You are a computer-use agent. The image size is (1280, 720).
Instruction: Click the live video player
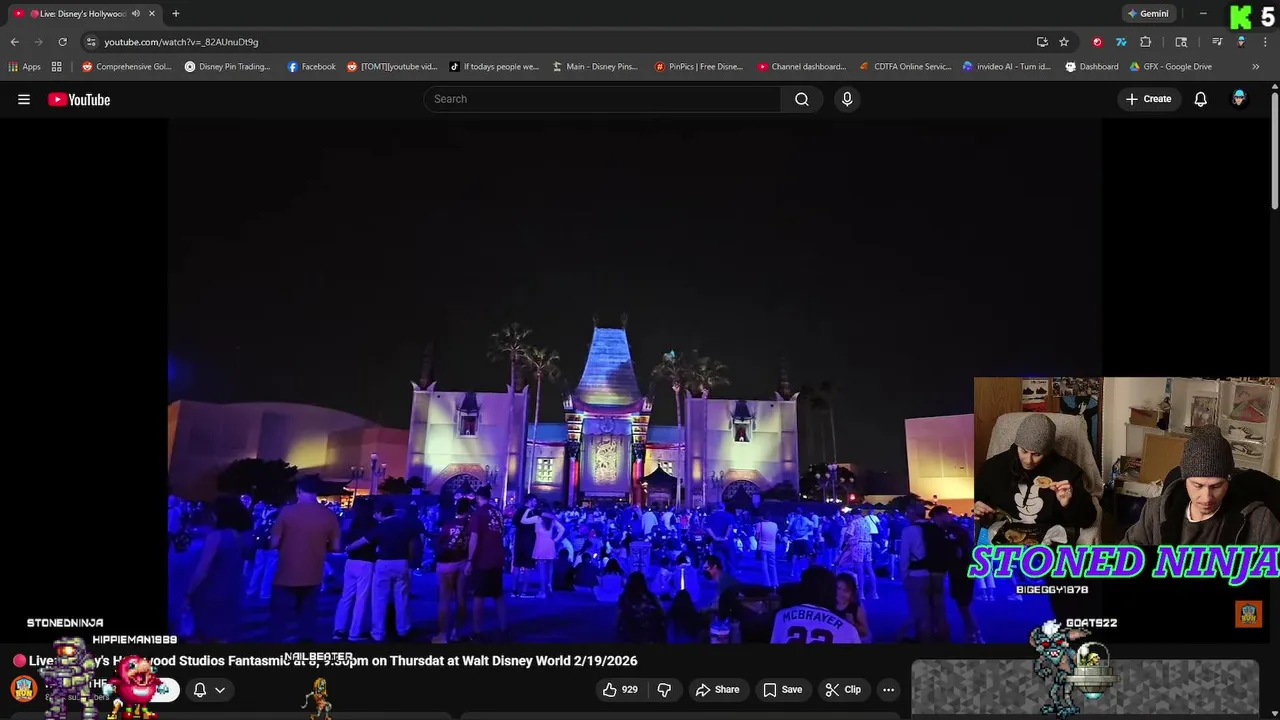[x=634, y=380]
